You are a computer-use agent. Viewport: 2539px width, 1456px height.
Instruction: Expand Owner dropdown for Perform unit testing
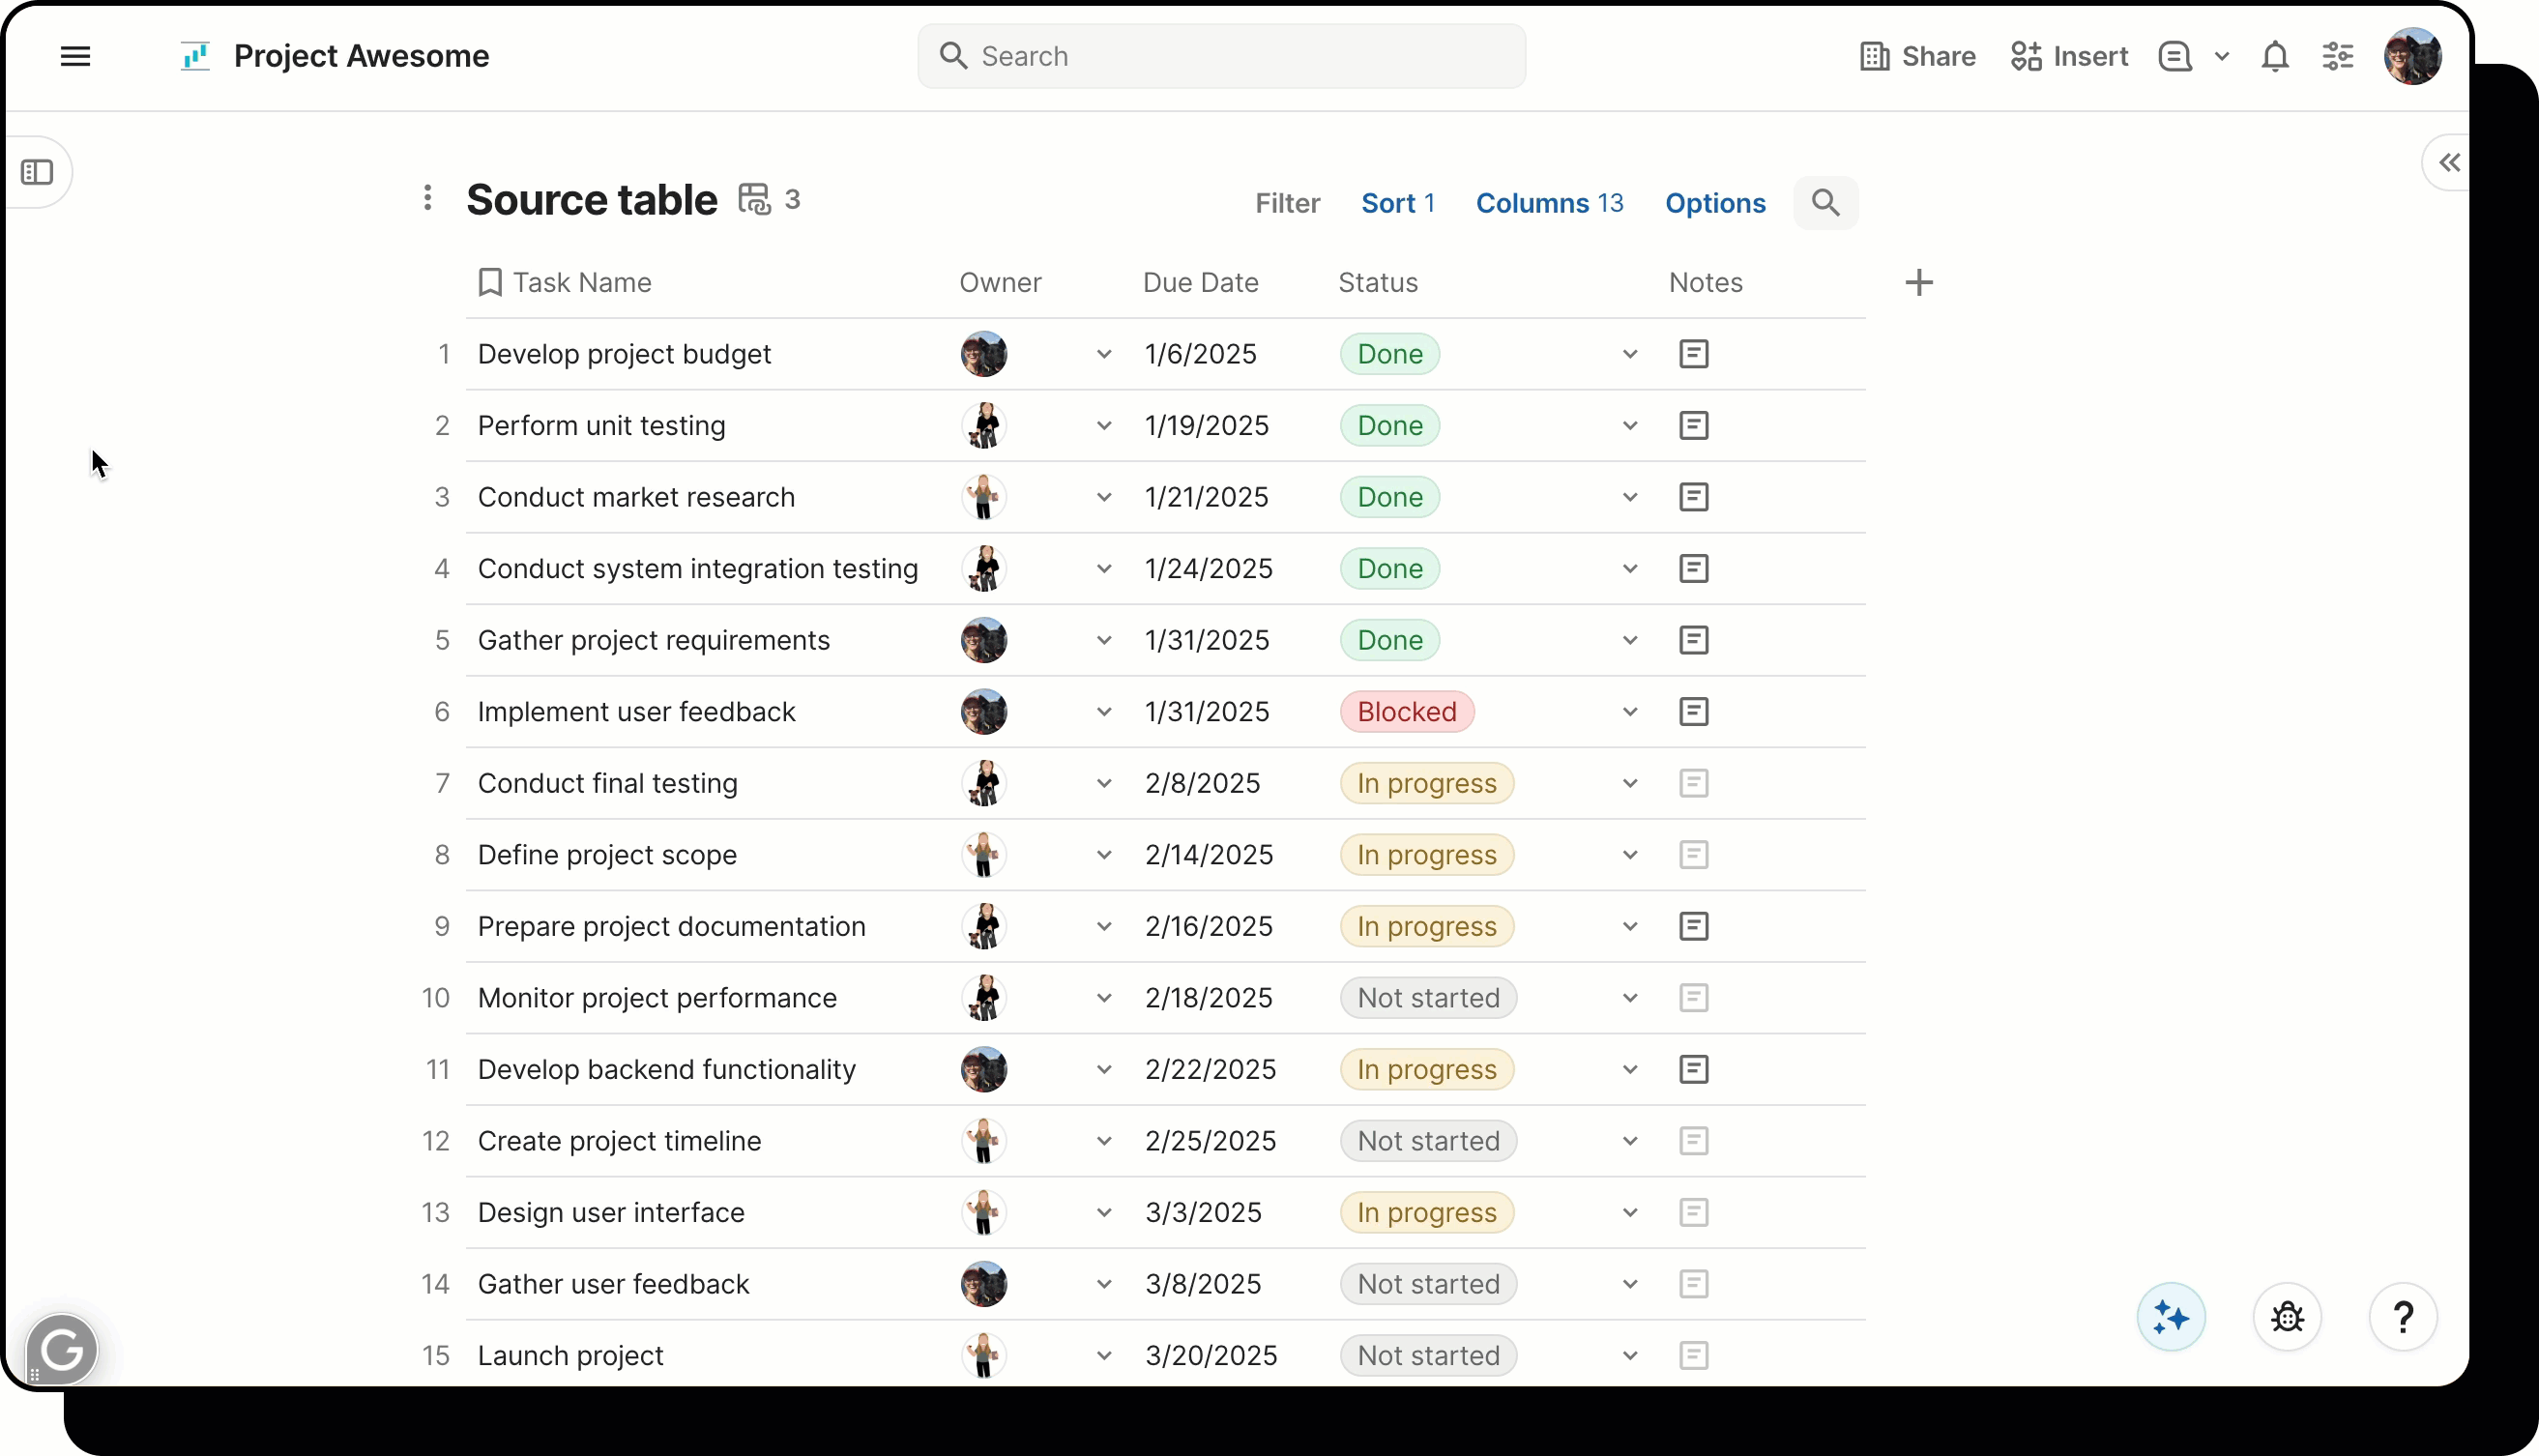pyautogui.click(x=1104, y=426)
